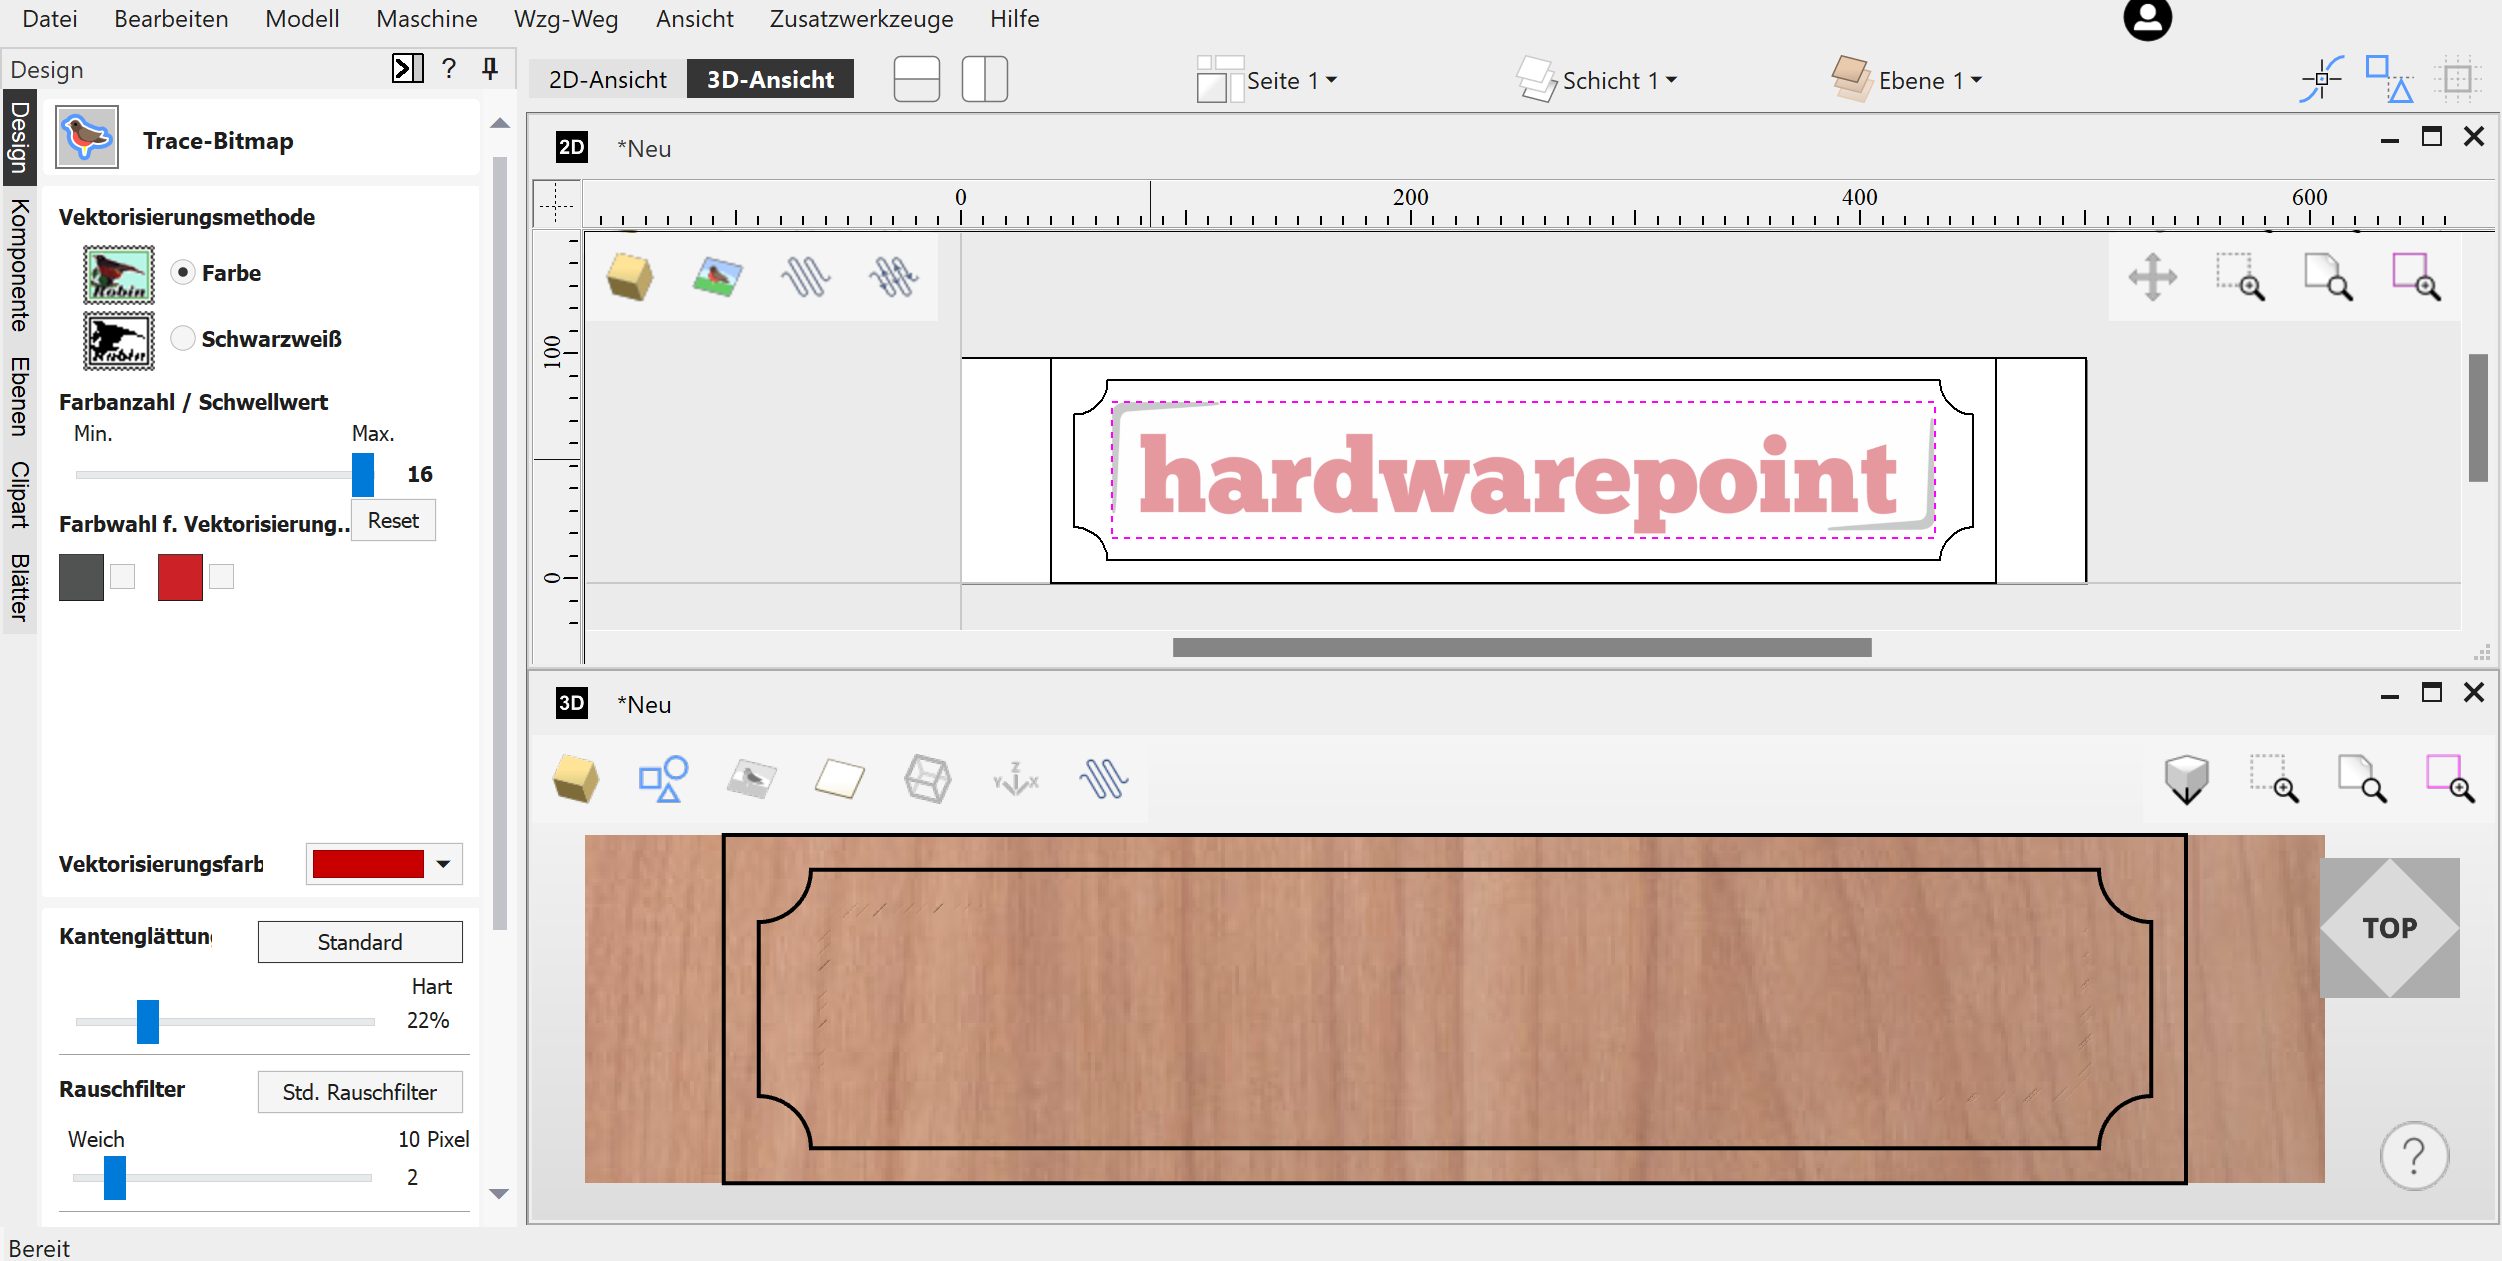Toggle XYZ origin axes in 3D view

1016,779
